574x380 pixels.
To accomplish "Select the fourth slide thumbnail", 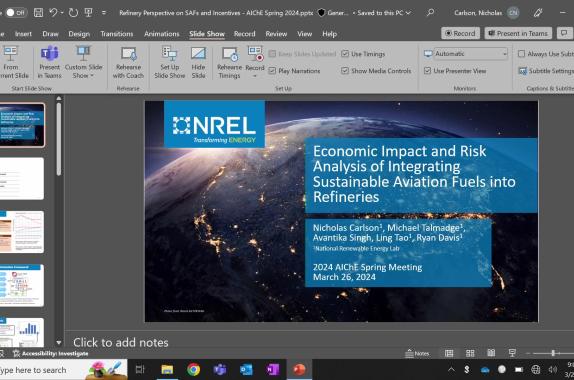I will coord(22,286).
